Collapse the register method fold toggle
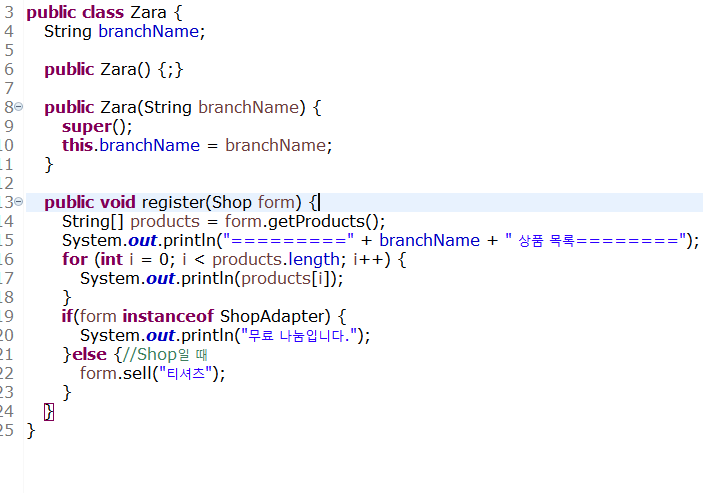The height and width of the screenshot is (493, 703). pyautogui.click(x=18, y=202)
